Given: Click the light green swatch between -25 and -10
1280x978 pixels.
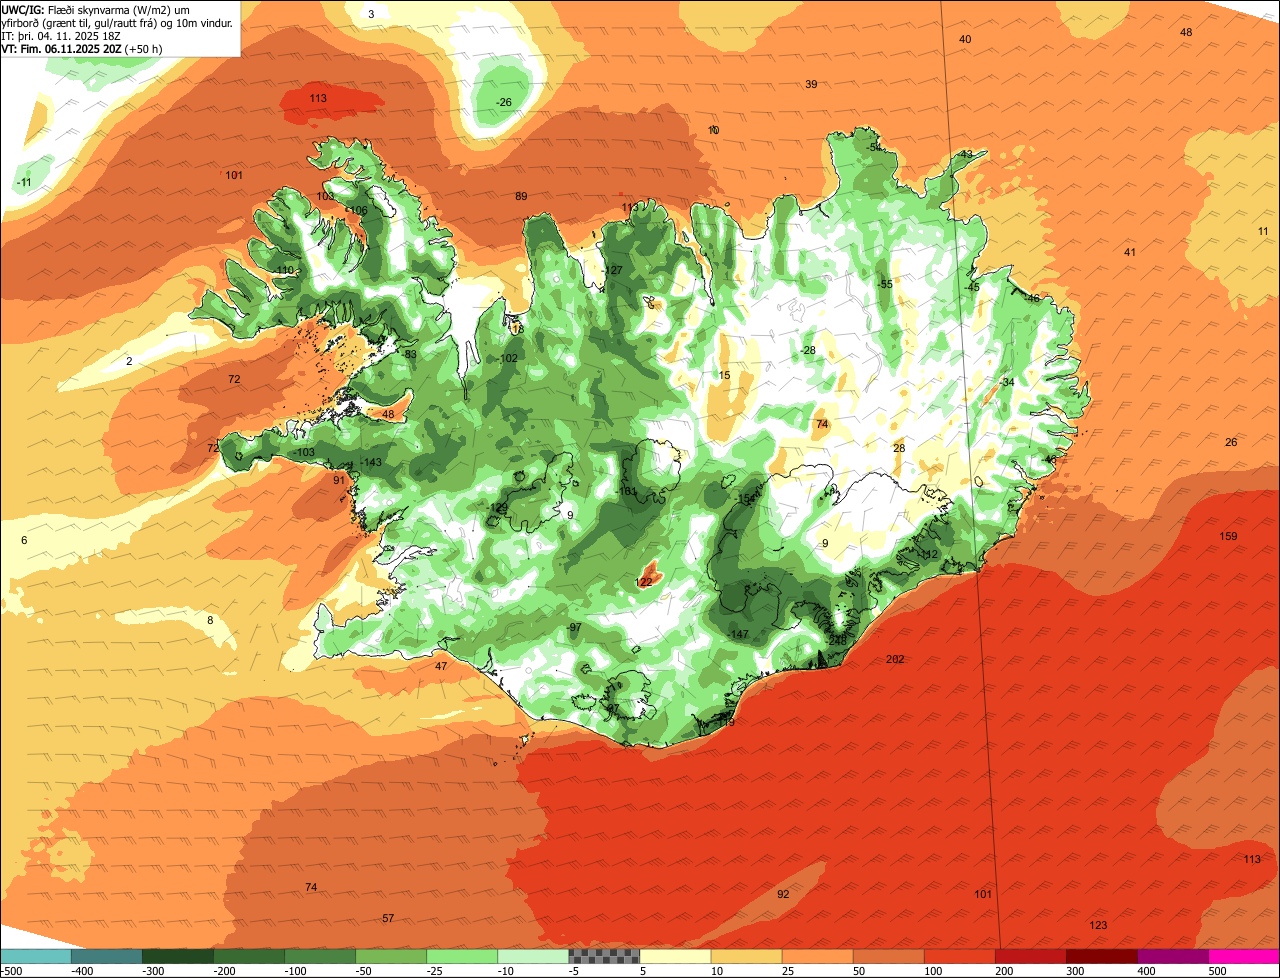Looking at the screenshot, I should pyautogui.click(x=462, y=956).
